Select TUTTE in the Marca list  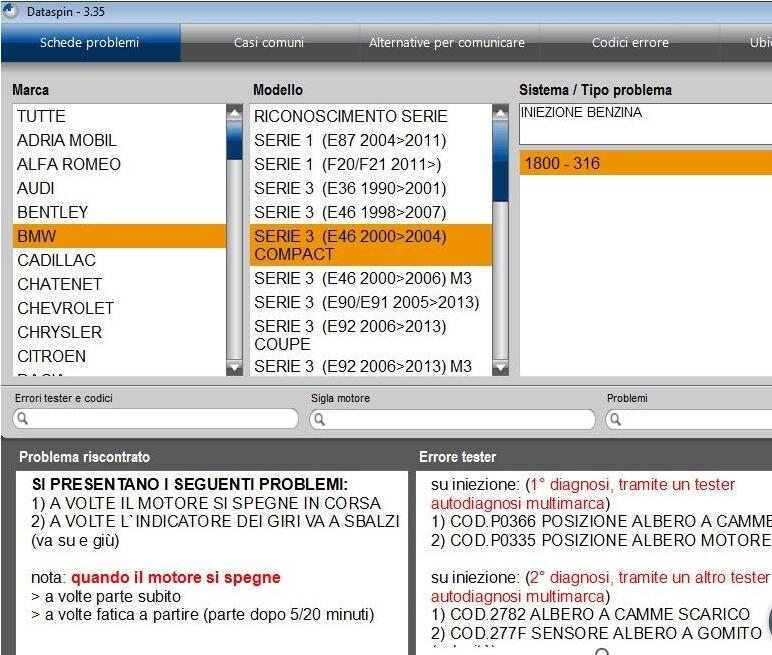119,116
